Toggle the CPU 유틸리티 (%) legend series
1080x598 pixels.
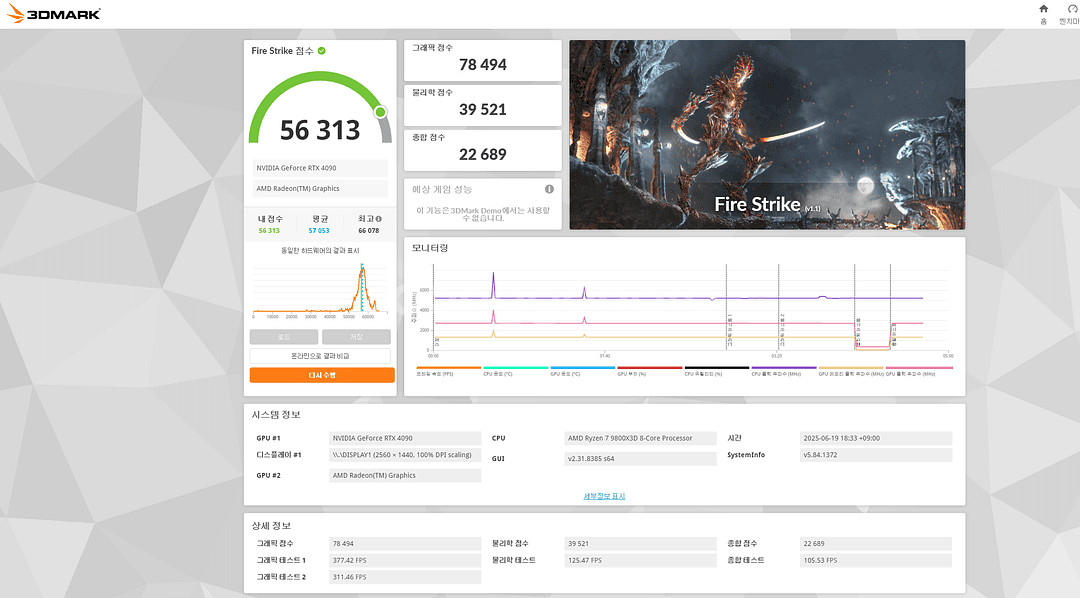[x=716, y=371]
